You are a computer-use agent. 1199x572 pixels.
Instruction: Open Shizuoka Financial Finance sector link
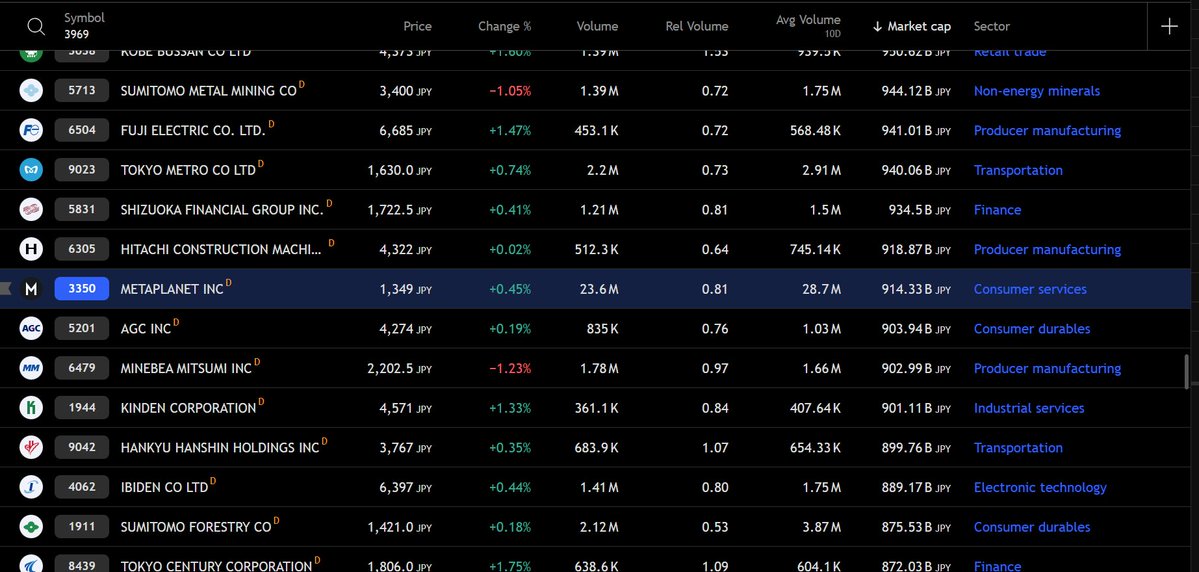[997, 210]
